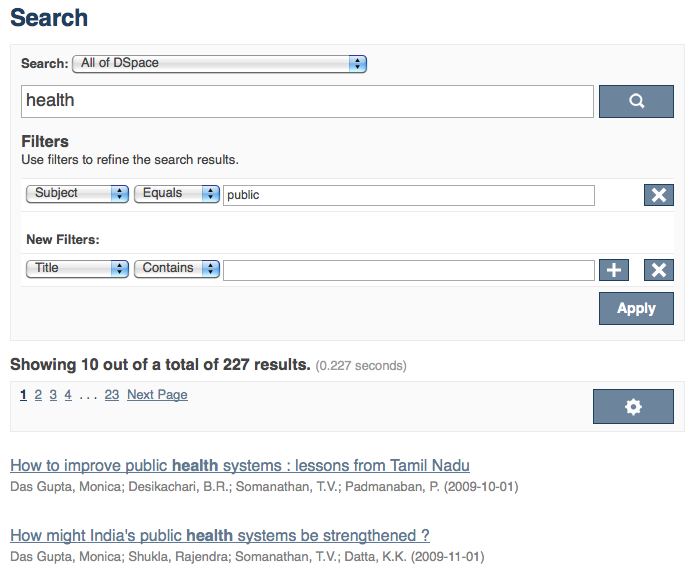Click the empty new filter value field
The image size is (693, 581).
pyautogui.click(x=408, y=270)
